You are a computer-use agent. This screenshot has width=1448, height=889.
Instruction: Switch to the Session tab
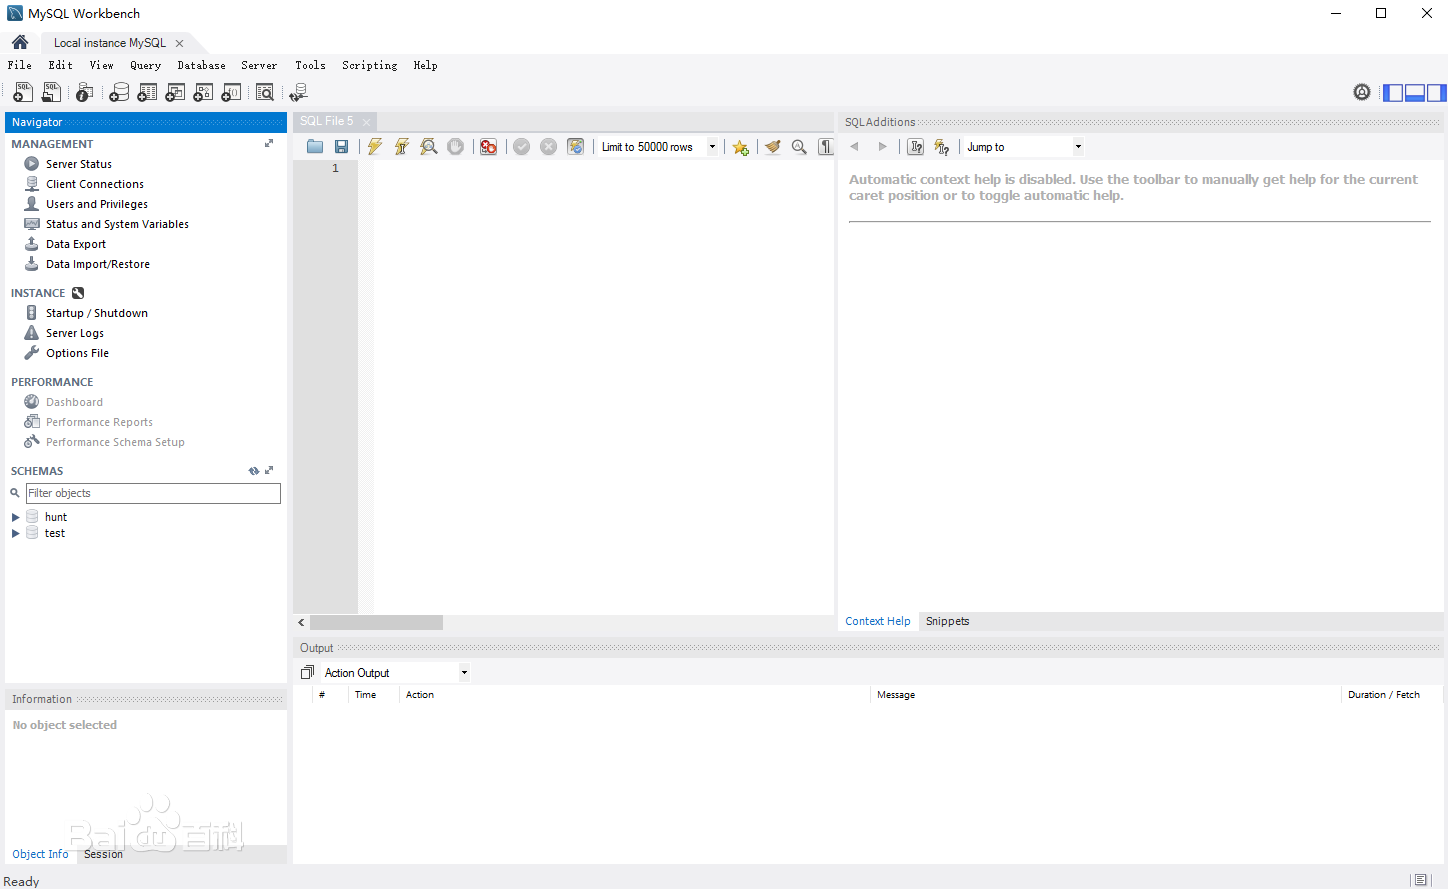104,854
